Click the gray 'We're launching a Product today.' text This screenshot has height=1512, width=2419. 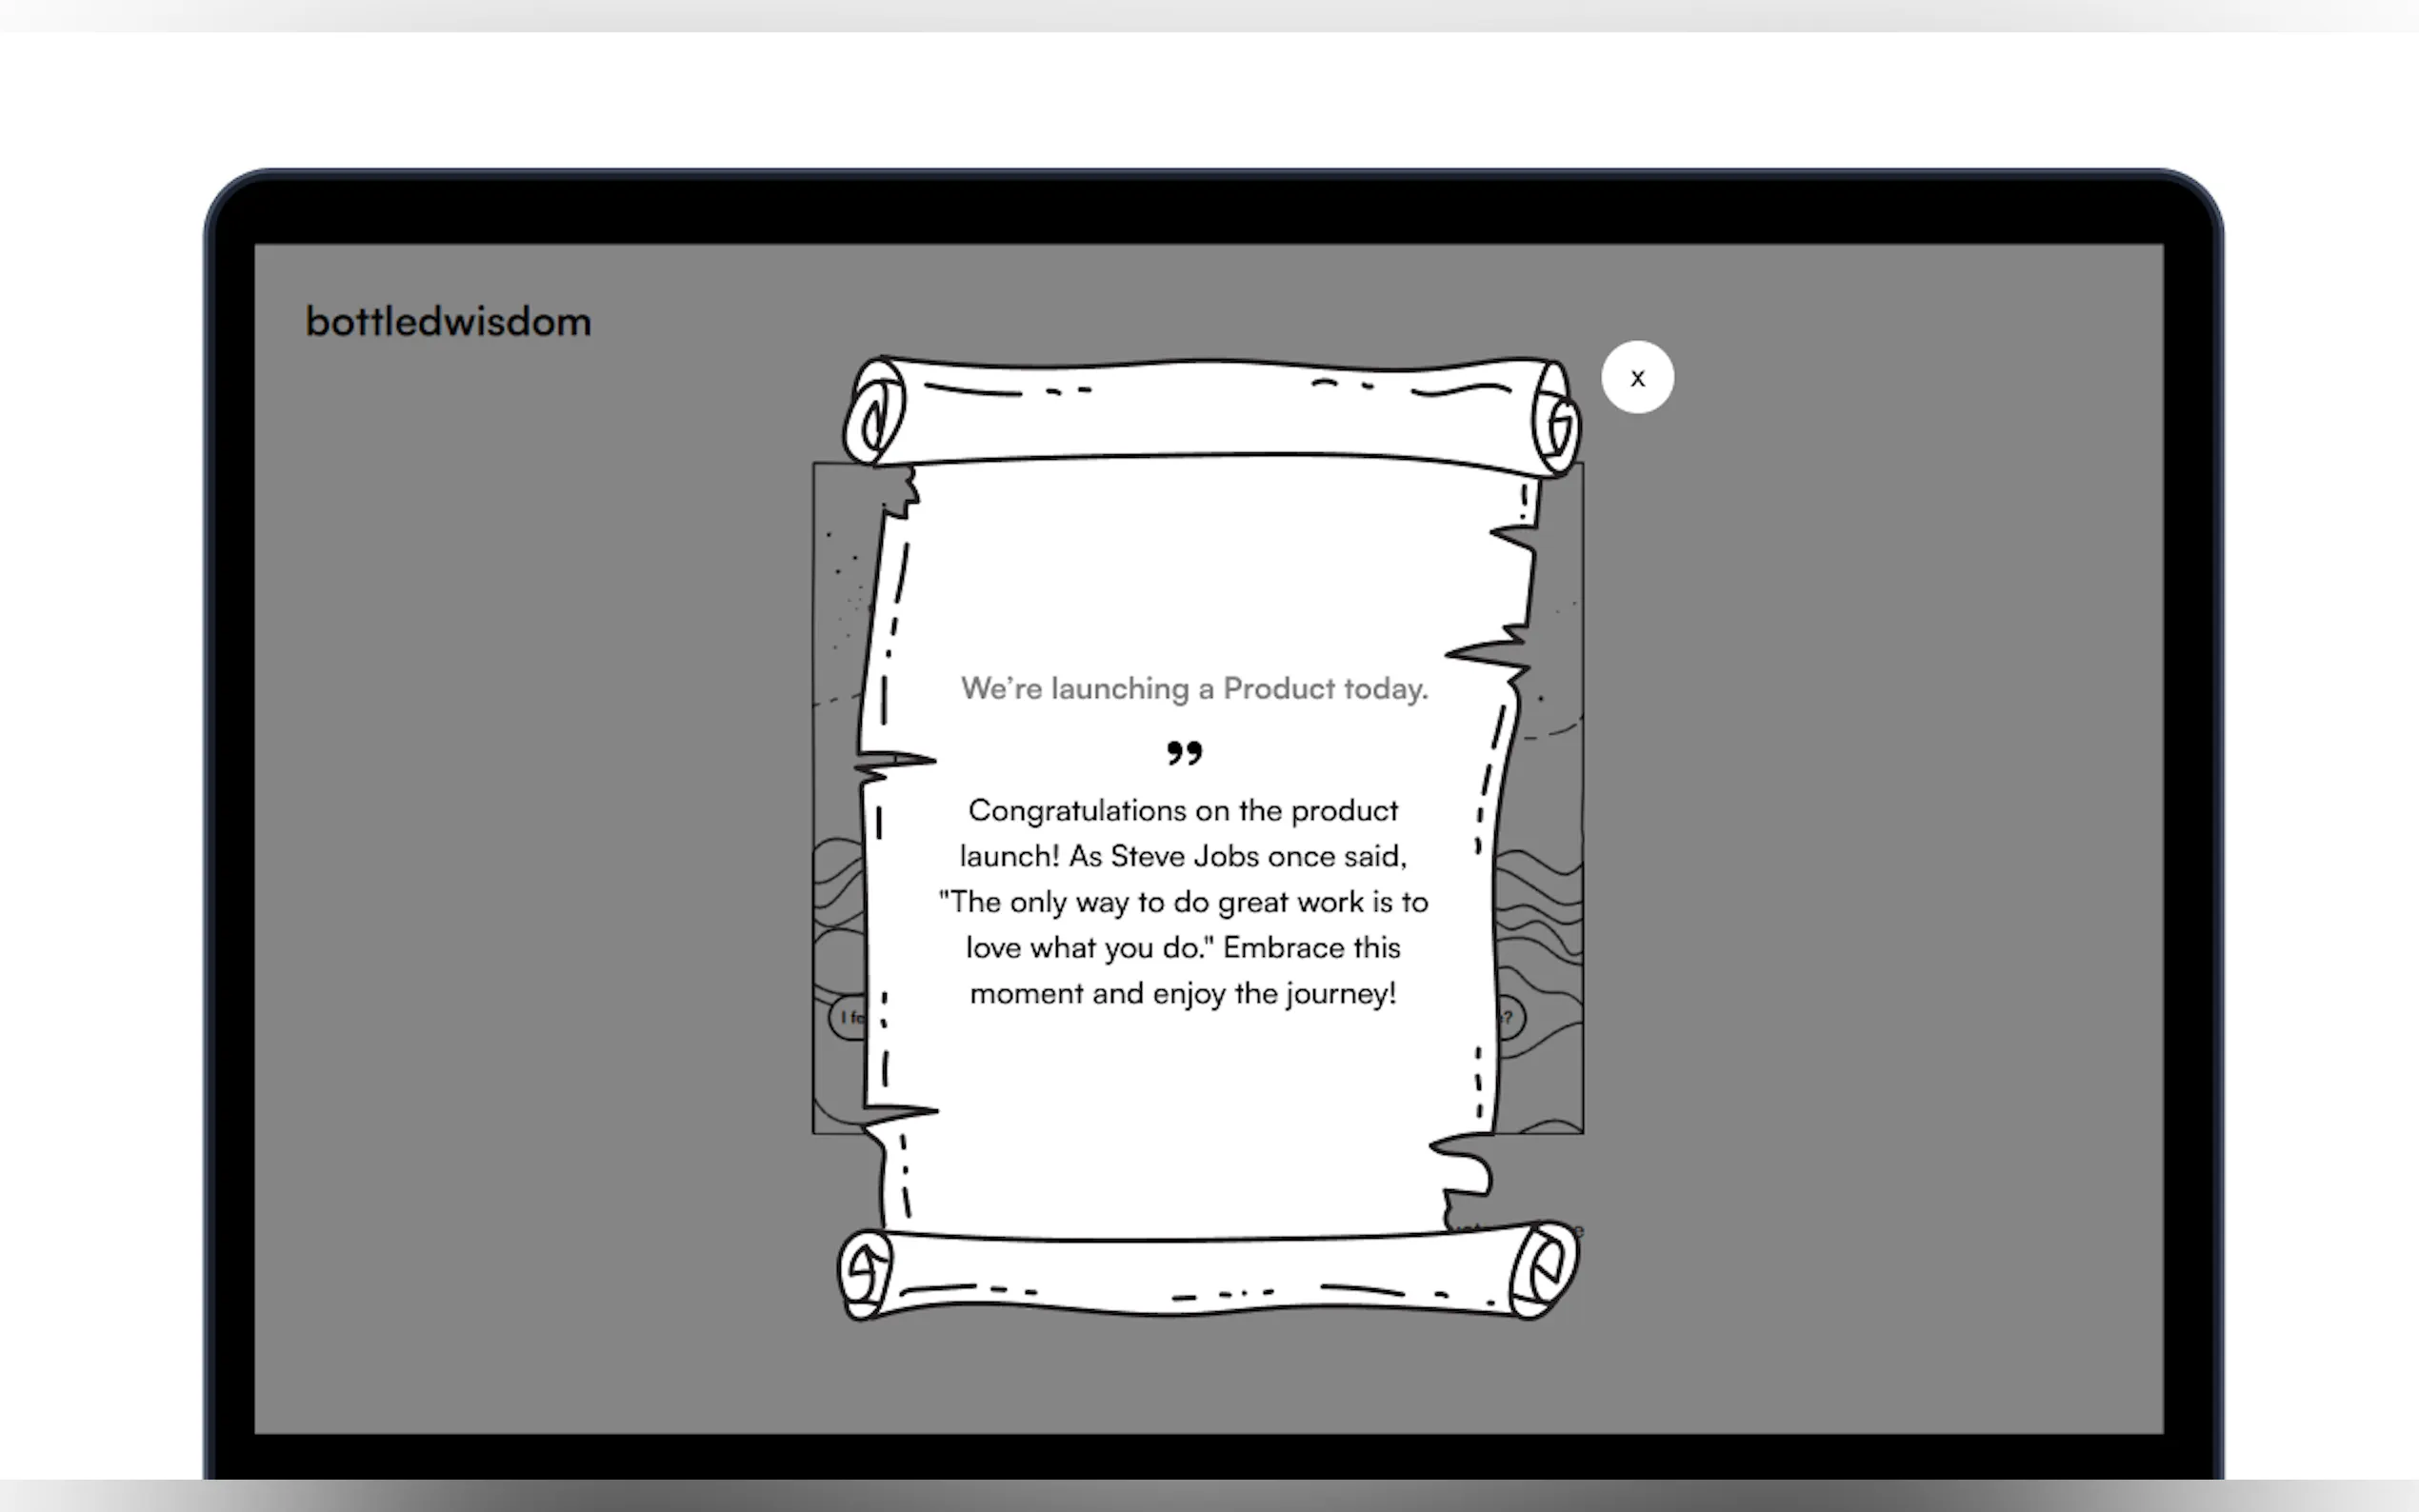pyautogui.click(x=1194, y=689)
